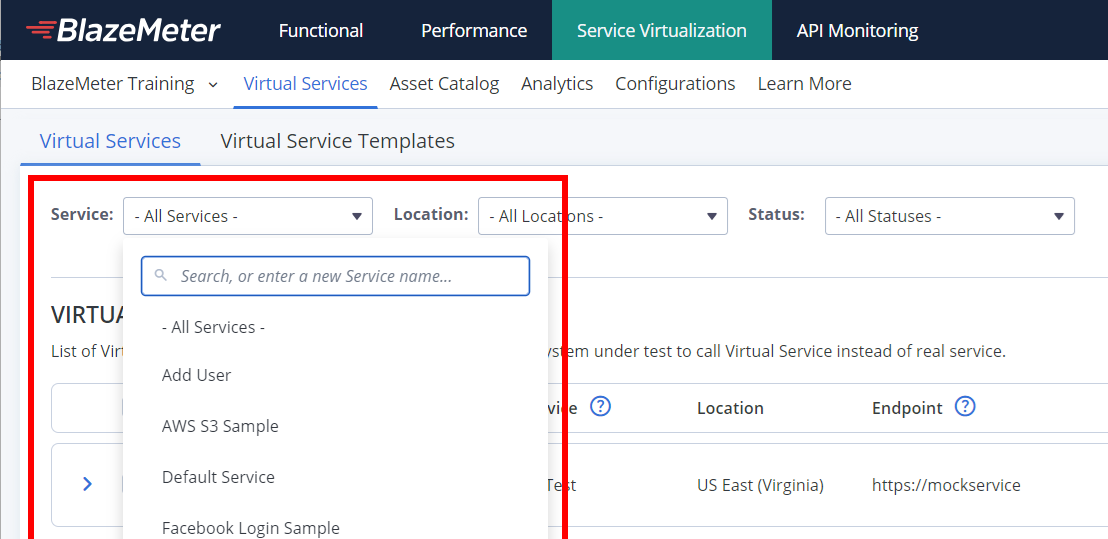Viewport: 1108px width, 539px height.
Task: Open the Configurations menu item
Action: [x=675, y=84]
